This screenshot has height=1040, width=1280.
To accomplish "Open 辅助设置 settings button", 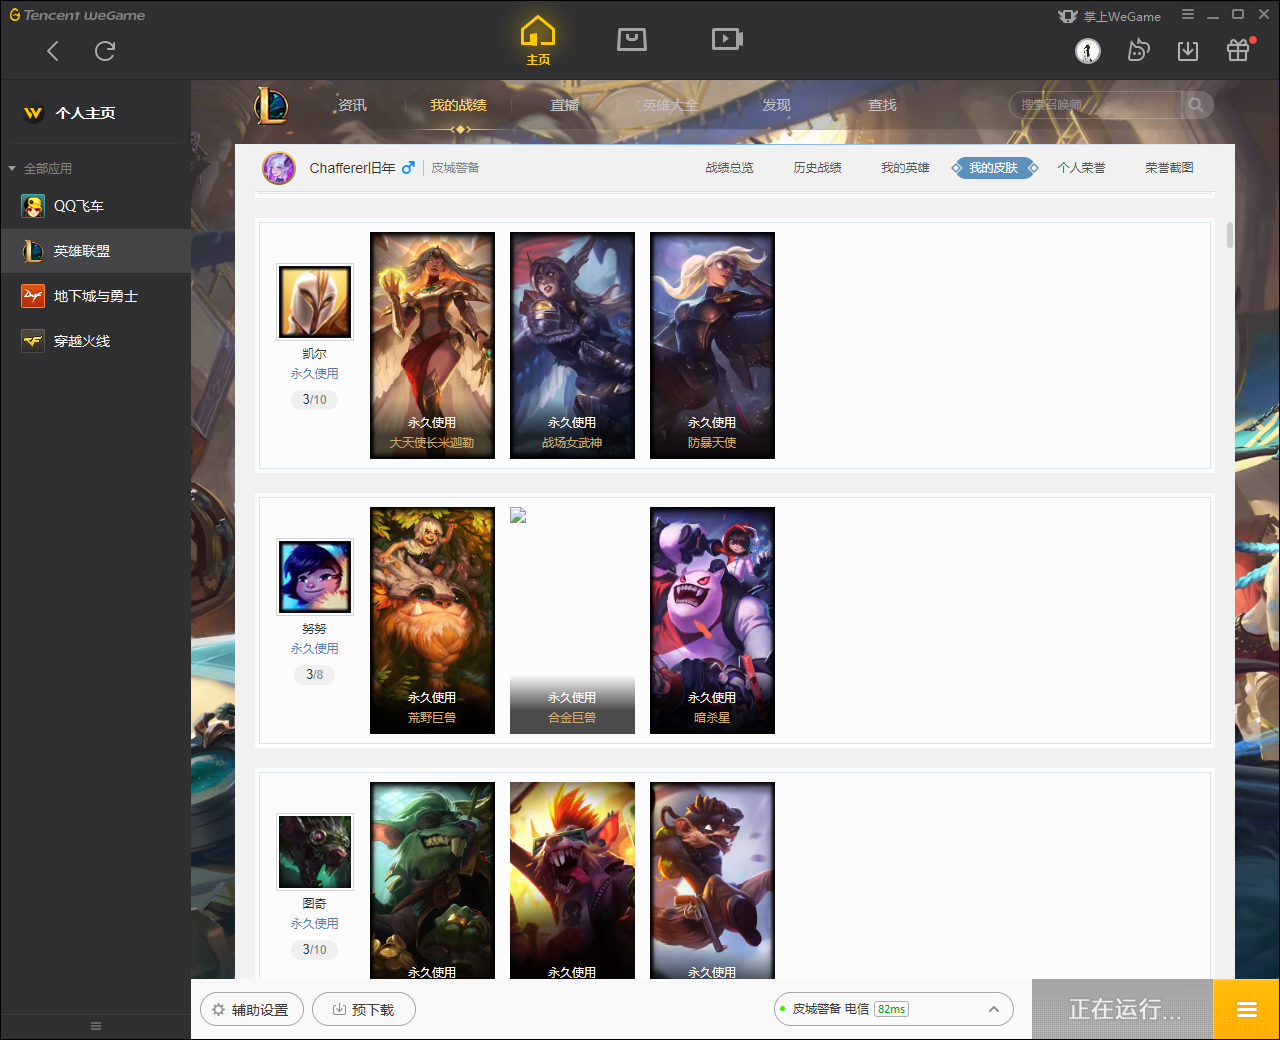I will pos(250,1009).
